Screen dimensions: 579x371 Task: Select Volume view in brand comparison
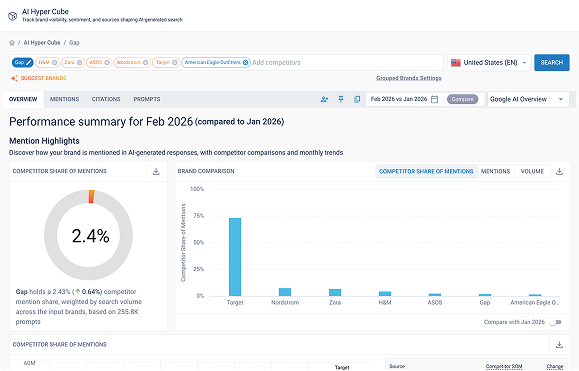tap(532, 171)
